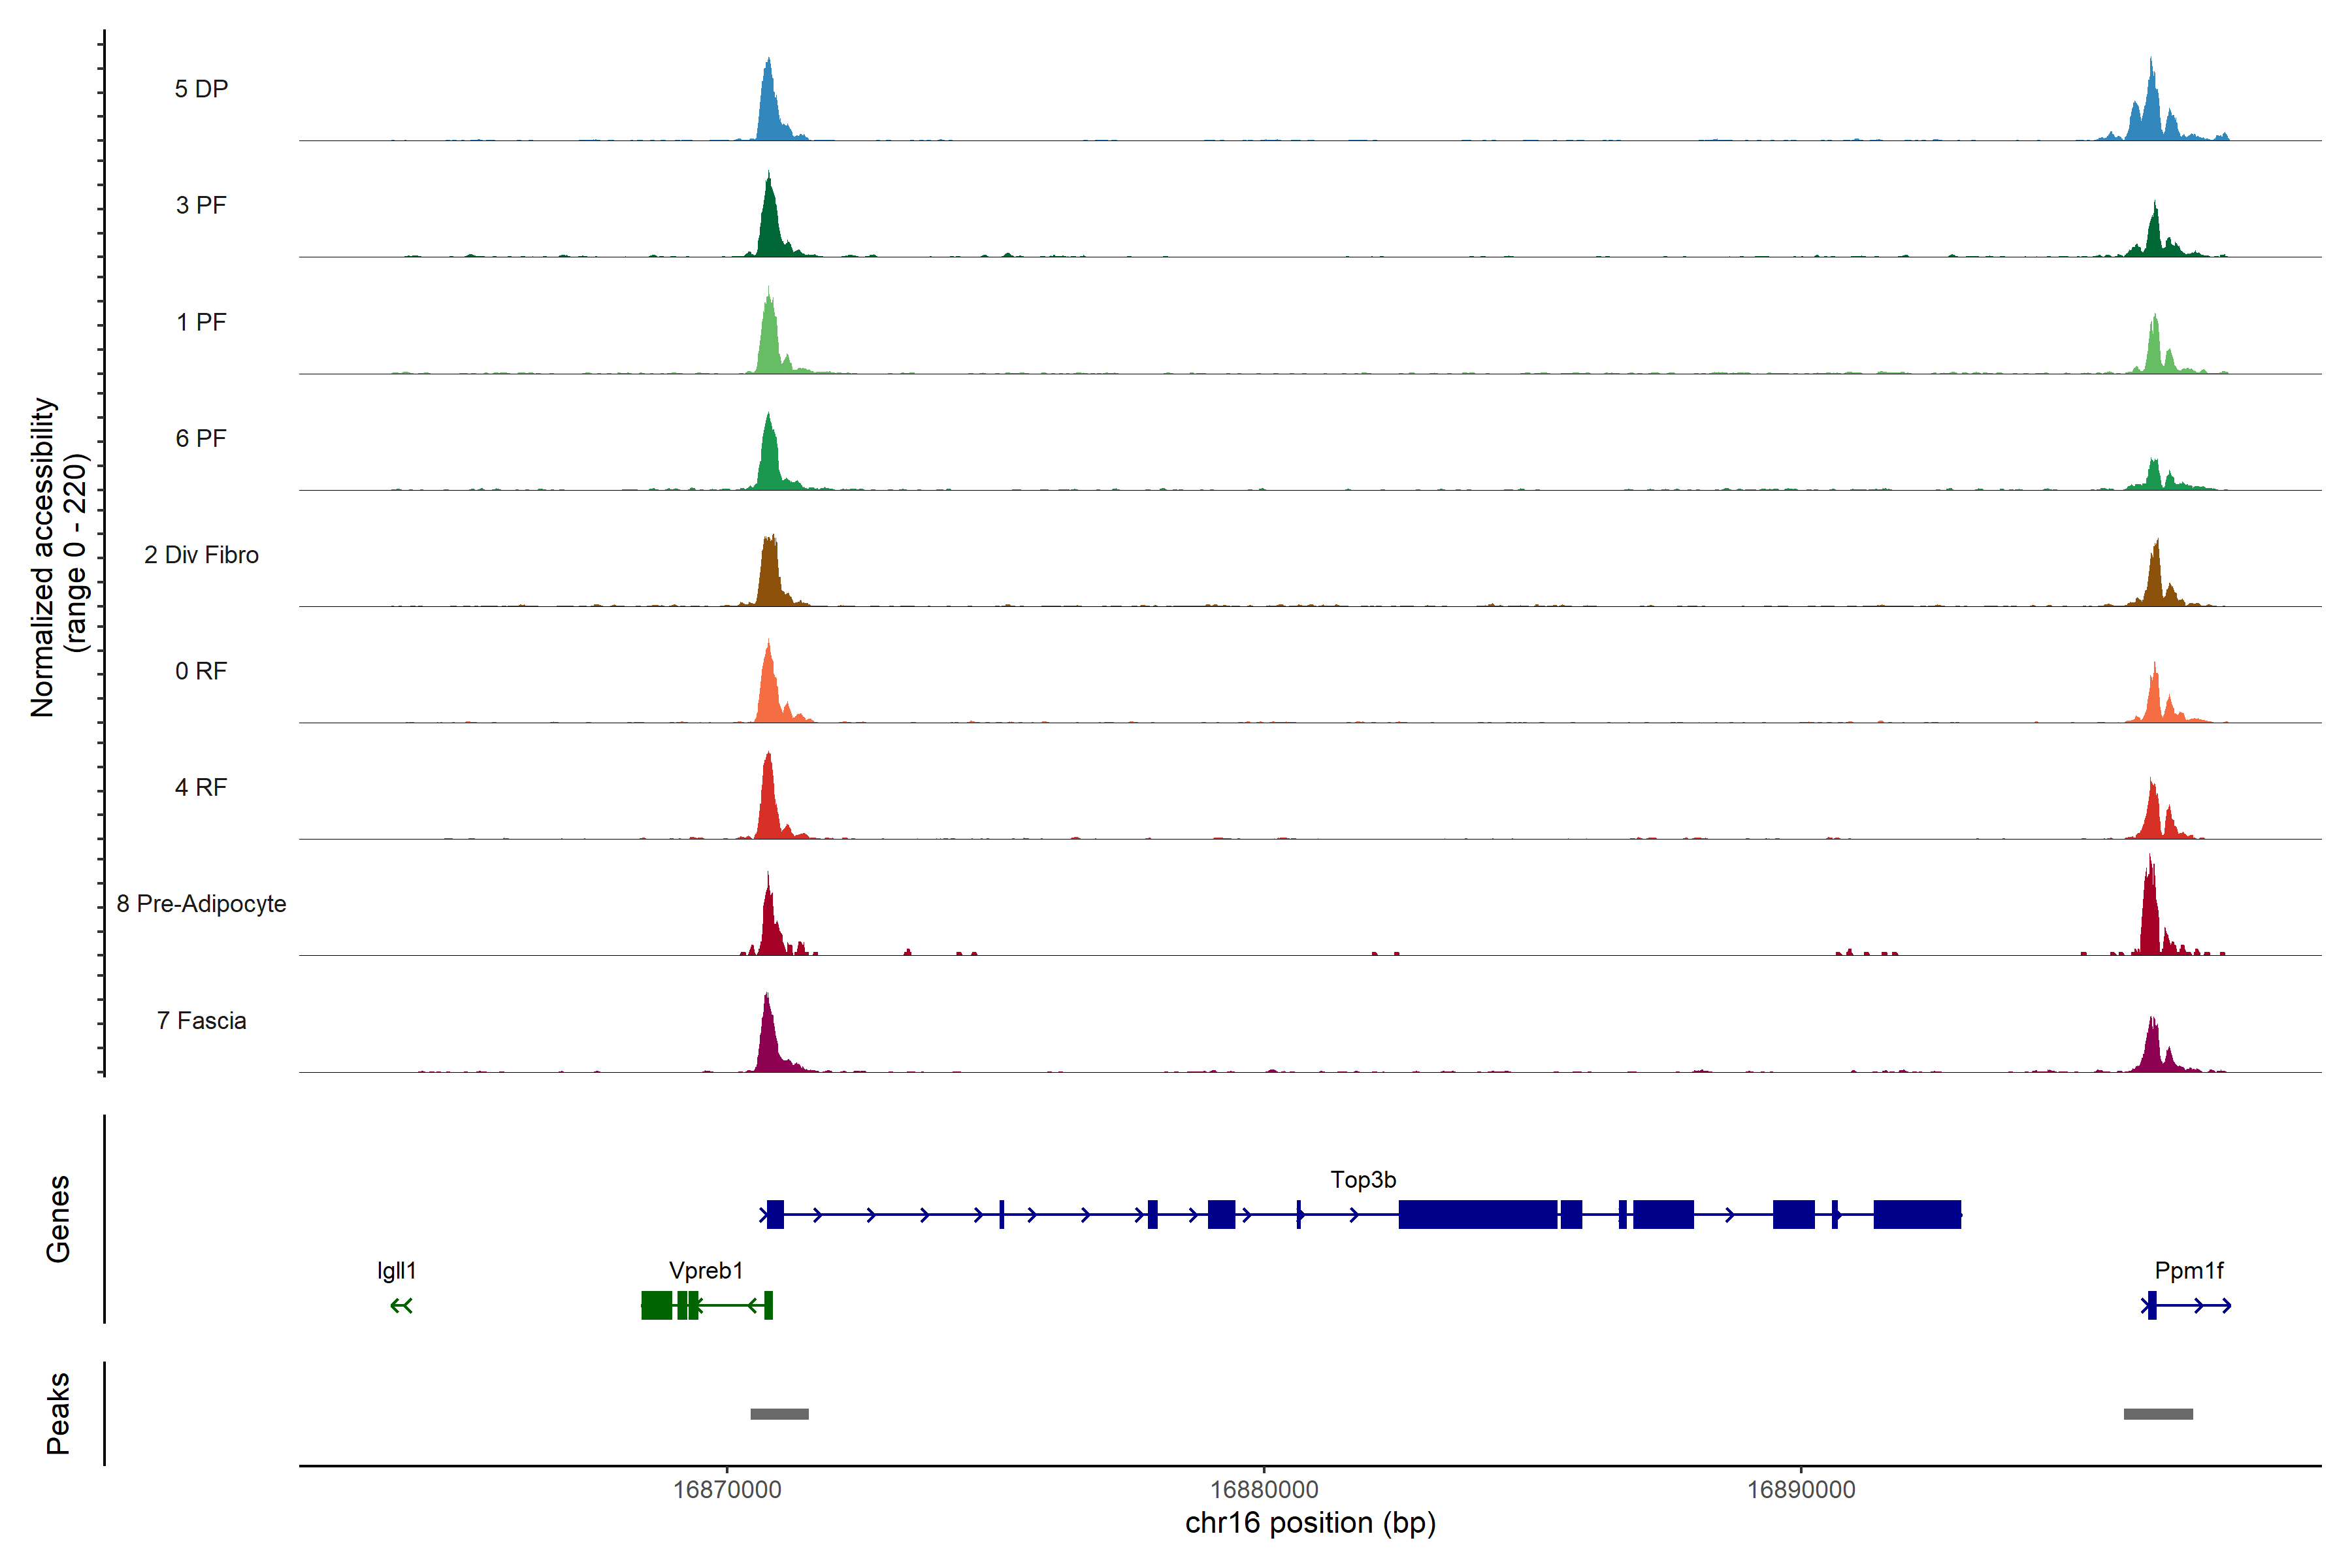2352x1568 pixels.
Task: Click the 0 RF track label
Action: coord(201,671)
